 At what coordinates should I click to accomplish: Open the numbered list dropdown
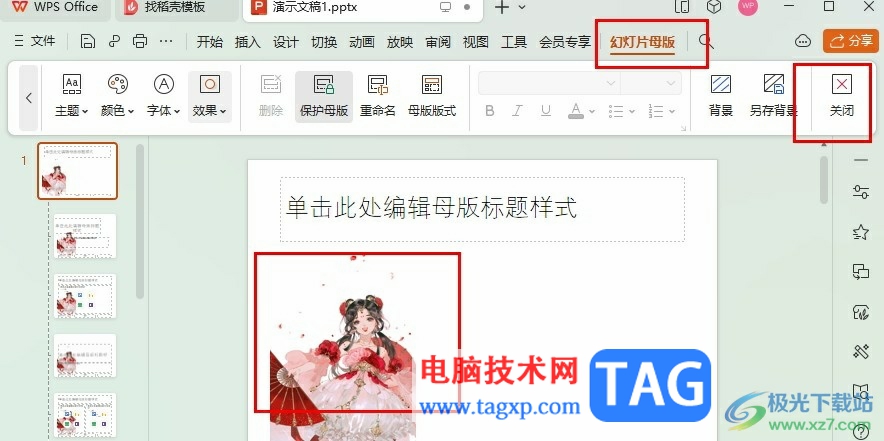click(x=672, y=111)
